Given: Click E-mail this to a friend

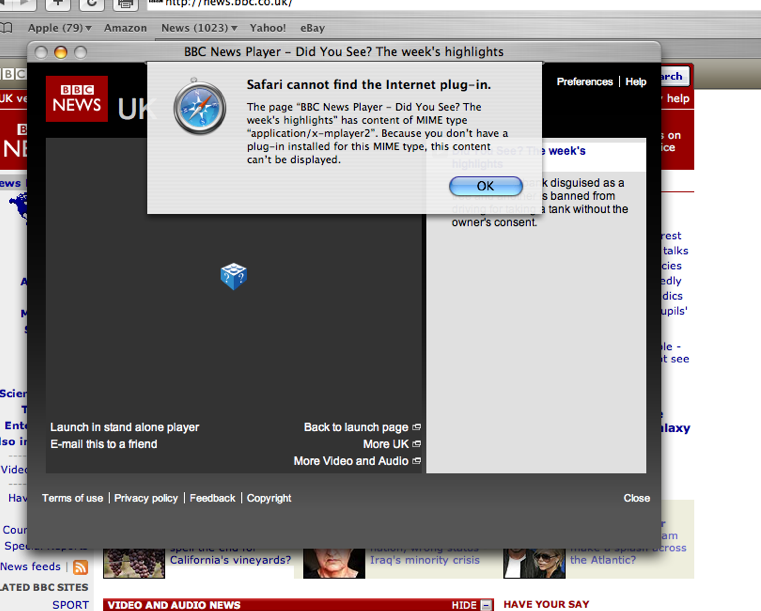Looking at the screenshot, I should point(104,444).
